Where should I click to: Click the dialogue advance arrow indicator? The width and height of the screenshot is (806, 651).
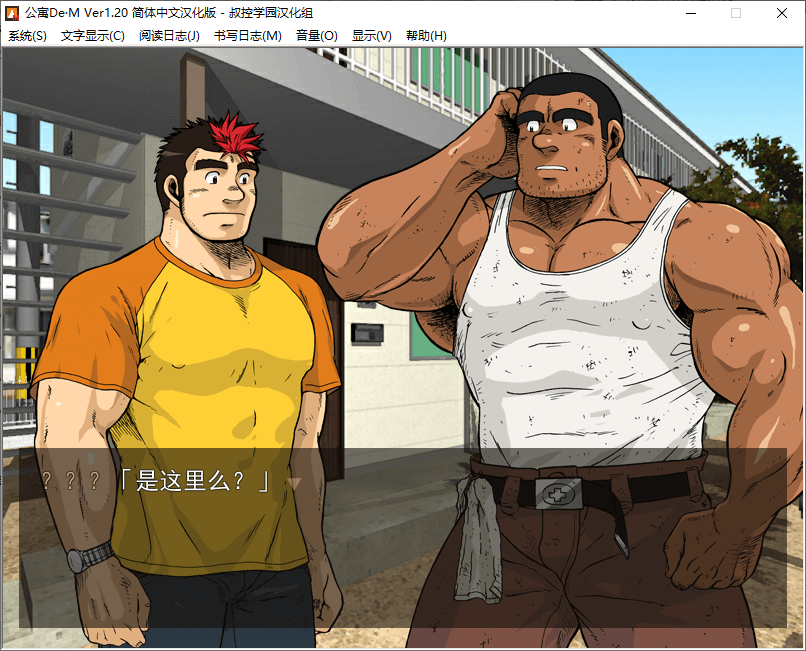pos(294,483)
